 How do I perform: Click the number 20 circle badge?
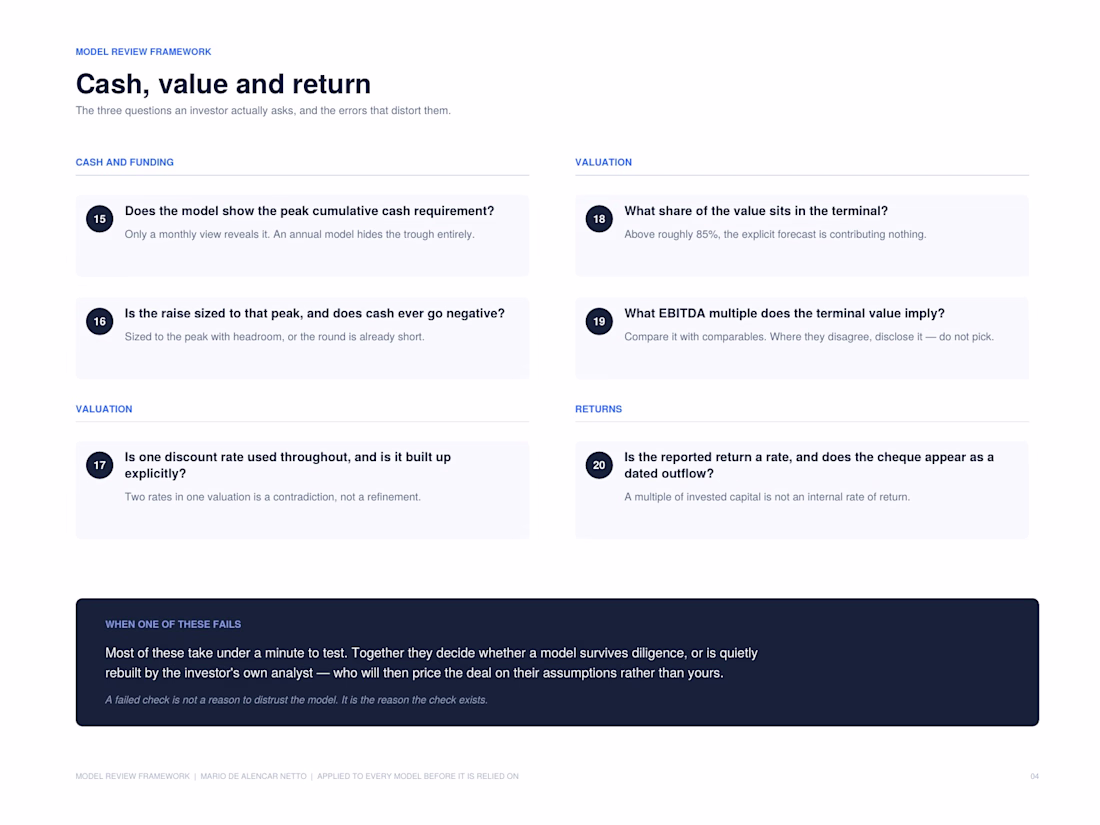[x=599, y=465]
